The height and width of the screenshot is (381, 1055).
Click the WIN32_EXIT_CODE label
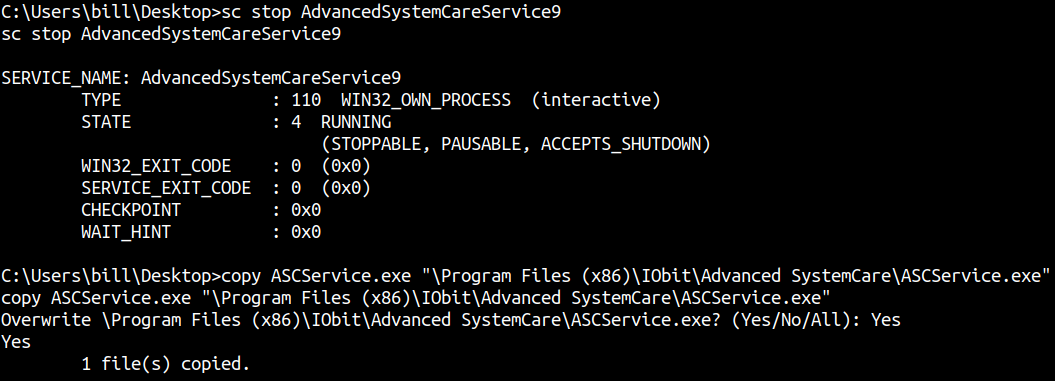coord(156,166)
